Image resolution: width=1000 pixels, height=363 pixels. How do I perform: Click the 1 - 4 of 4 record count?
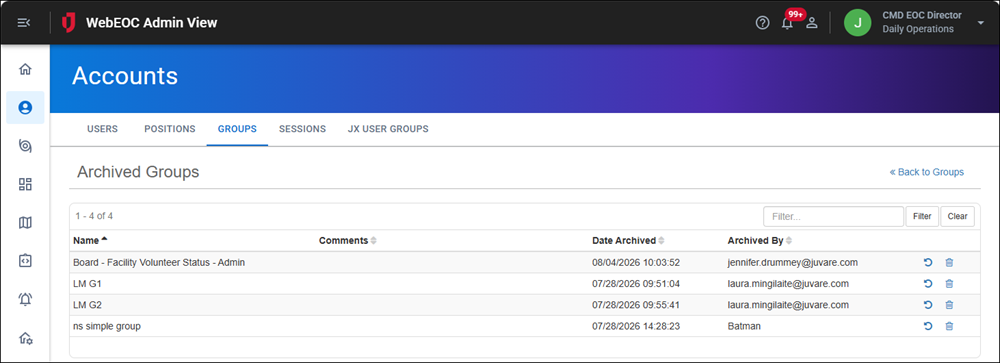click(94, 216)
